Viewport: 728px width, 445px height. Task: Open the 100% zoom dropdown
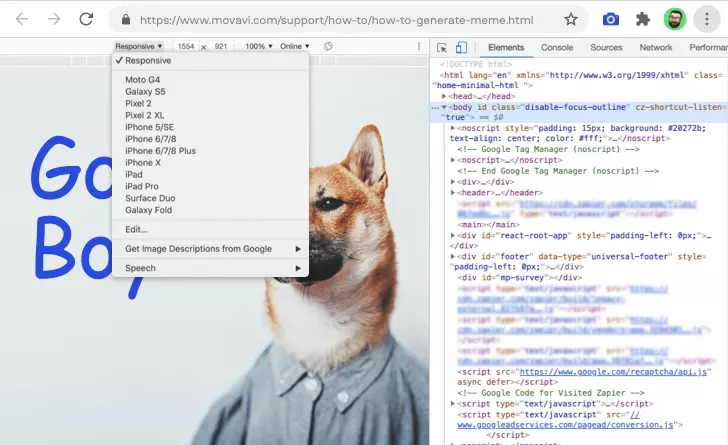(259, 46)
